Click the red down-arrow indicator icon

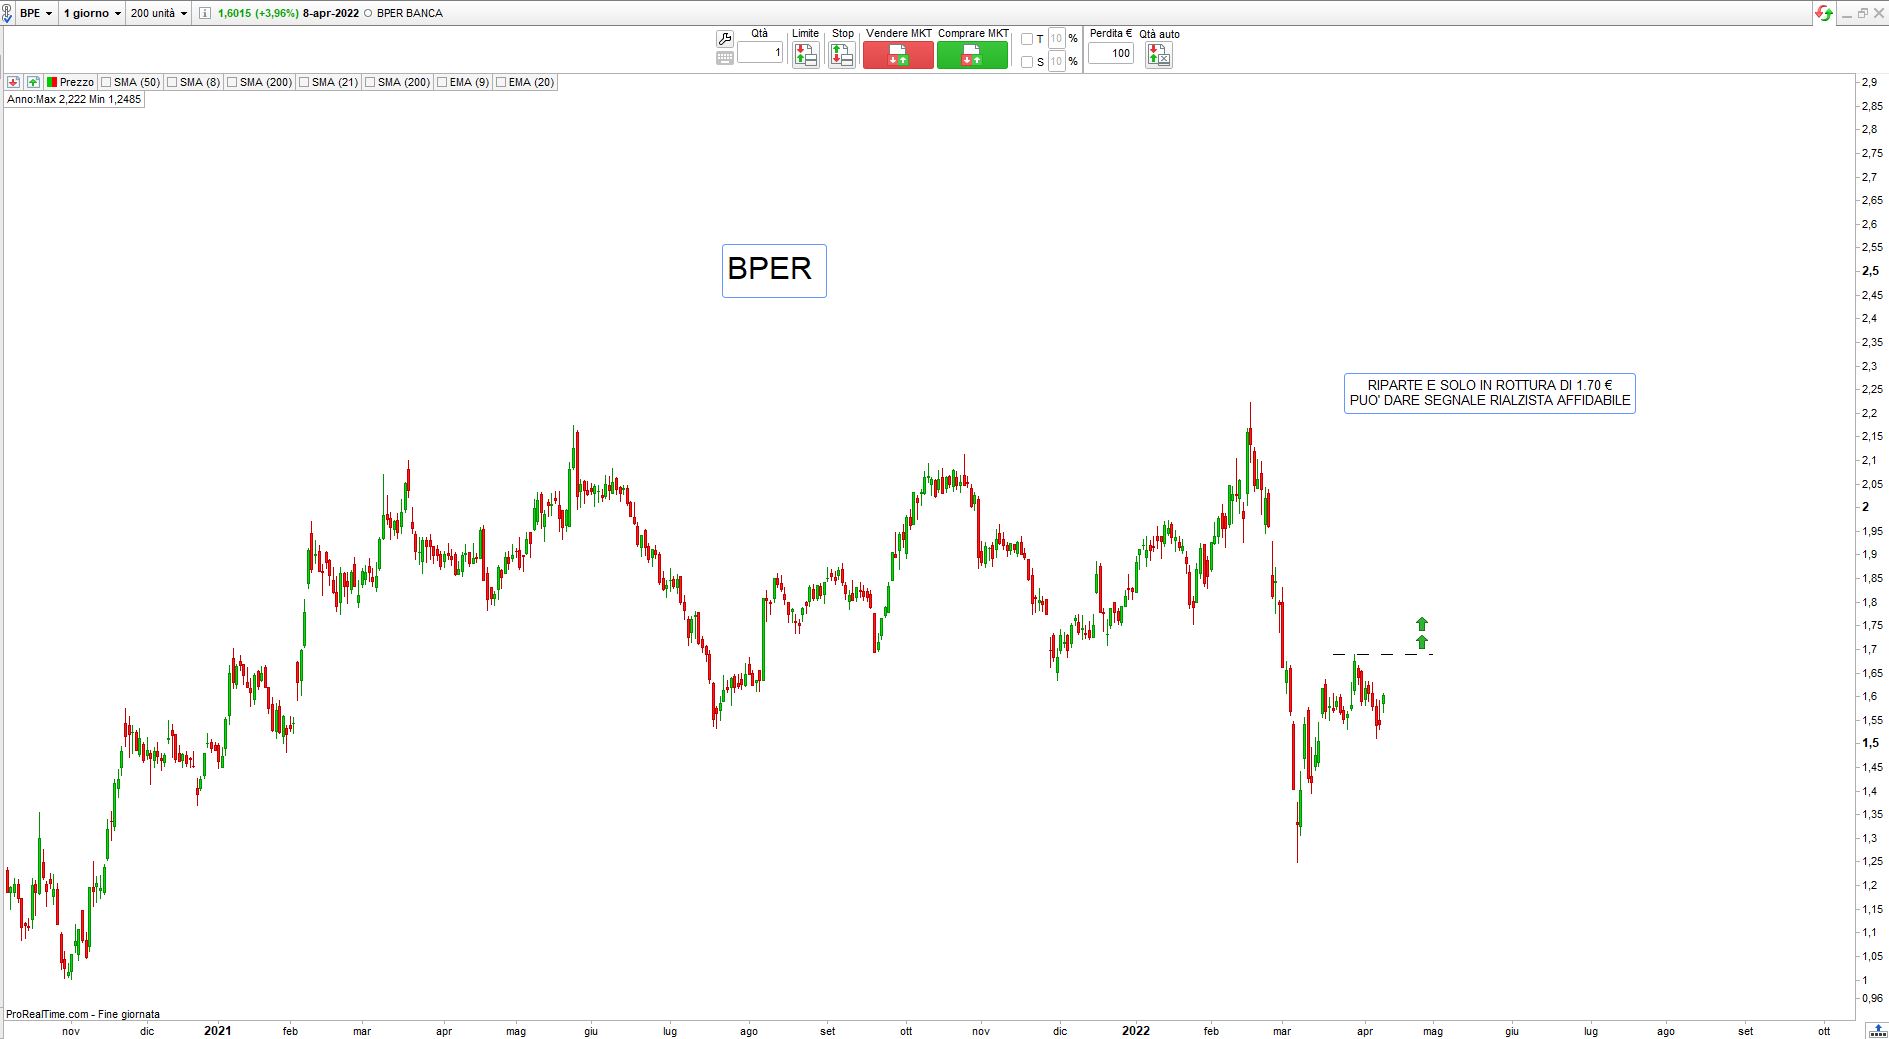coord(14,82)
